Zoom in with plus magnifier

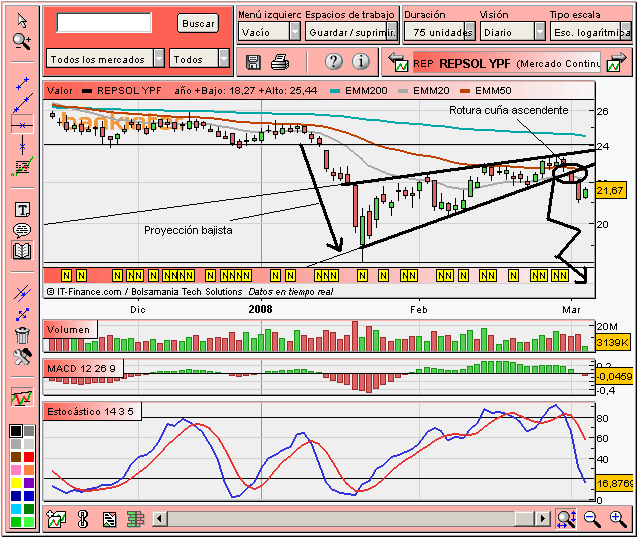pyautogui.click(x=618, y=519)
